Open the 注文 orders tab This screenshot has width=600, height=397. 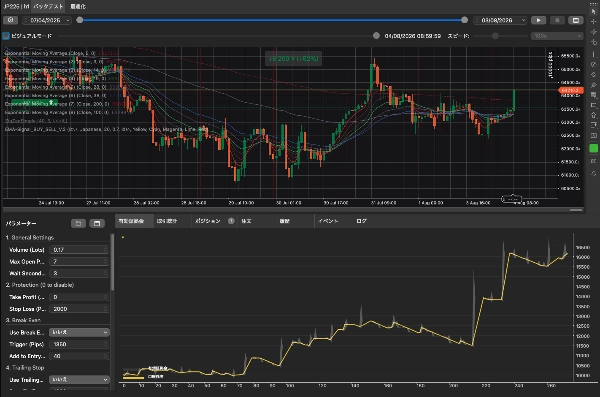coord(246,221)
